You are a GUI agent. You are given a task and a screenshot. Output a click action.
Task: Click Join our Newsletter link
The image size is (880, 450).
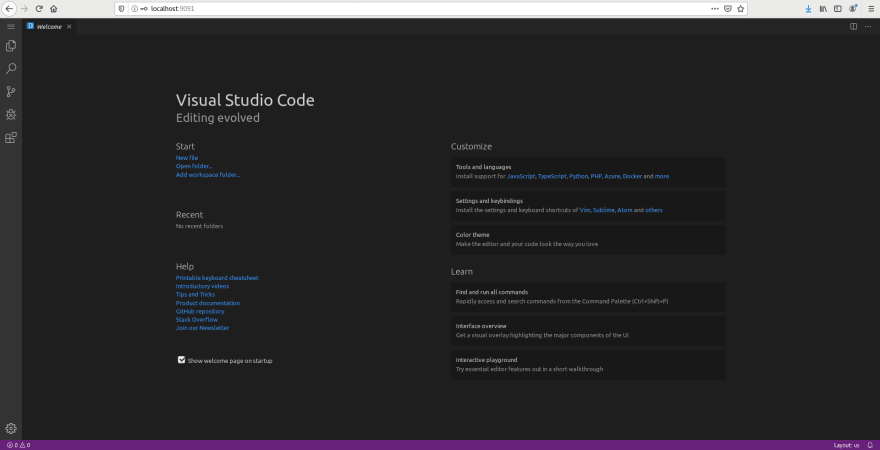point(202,328)
